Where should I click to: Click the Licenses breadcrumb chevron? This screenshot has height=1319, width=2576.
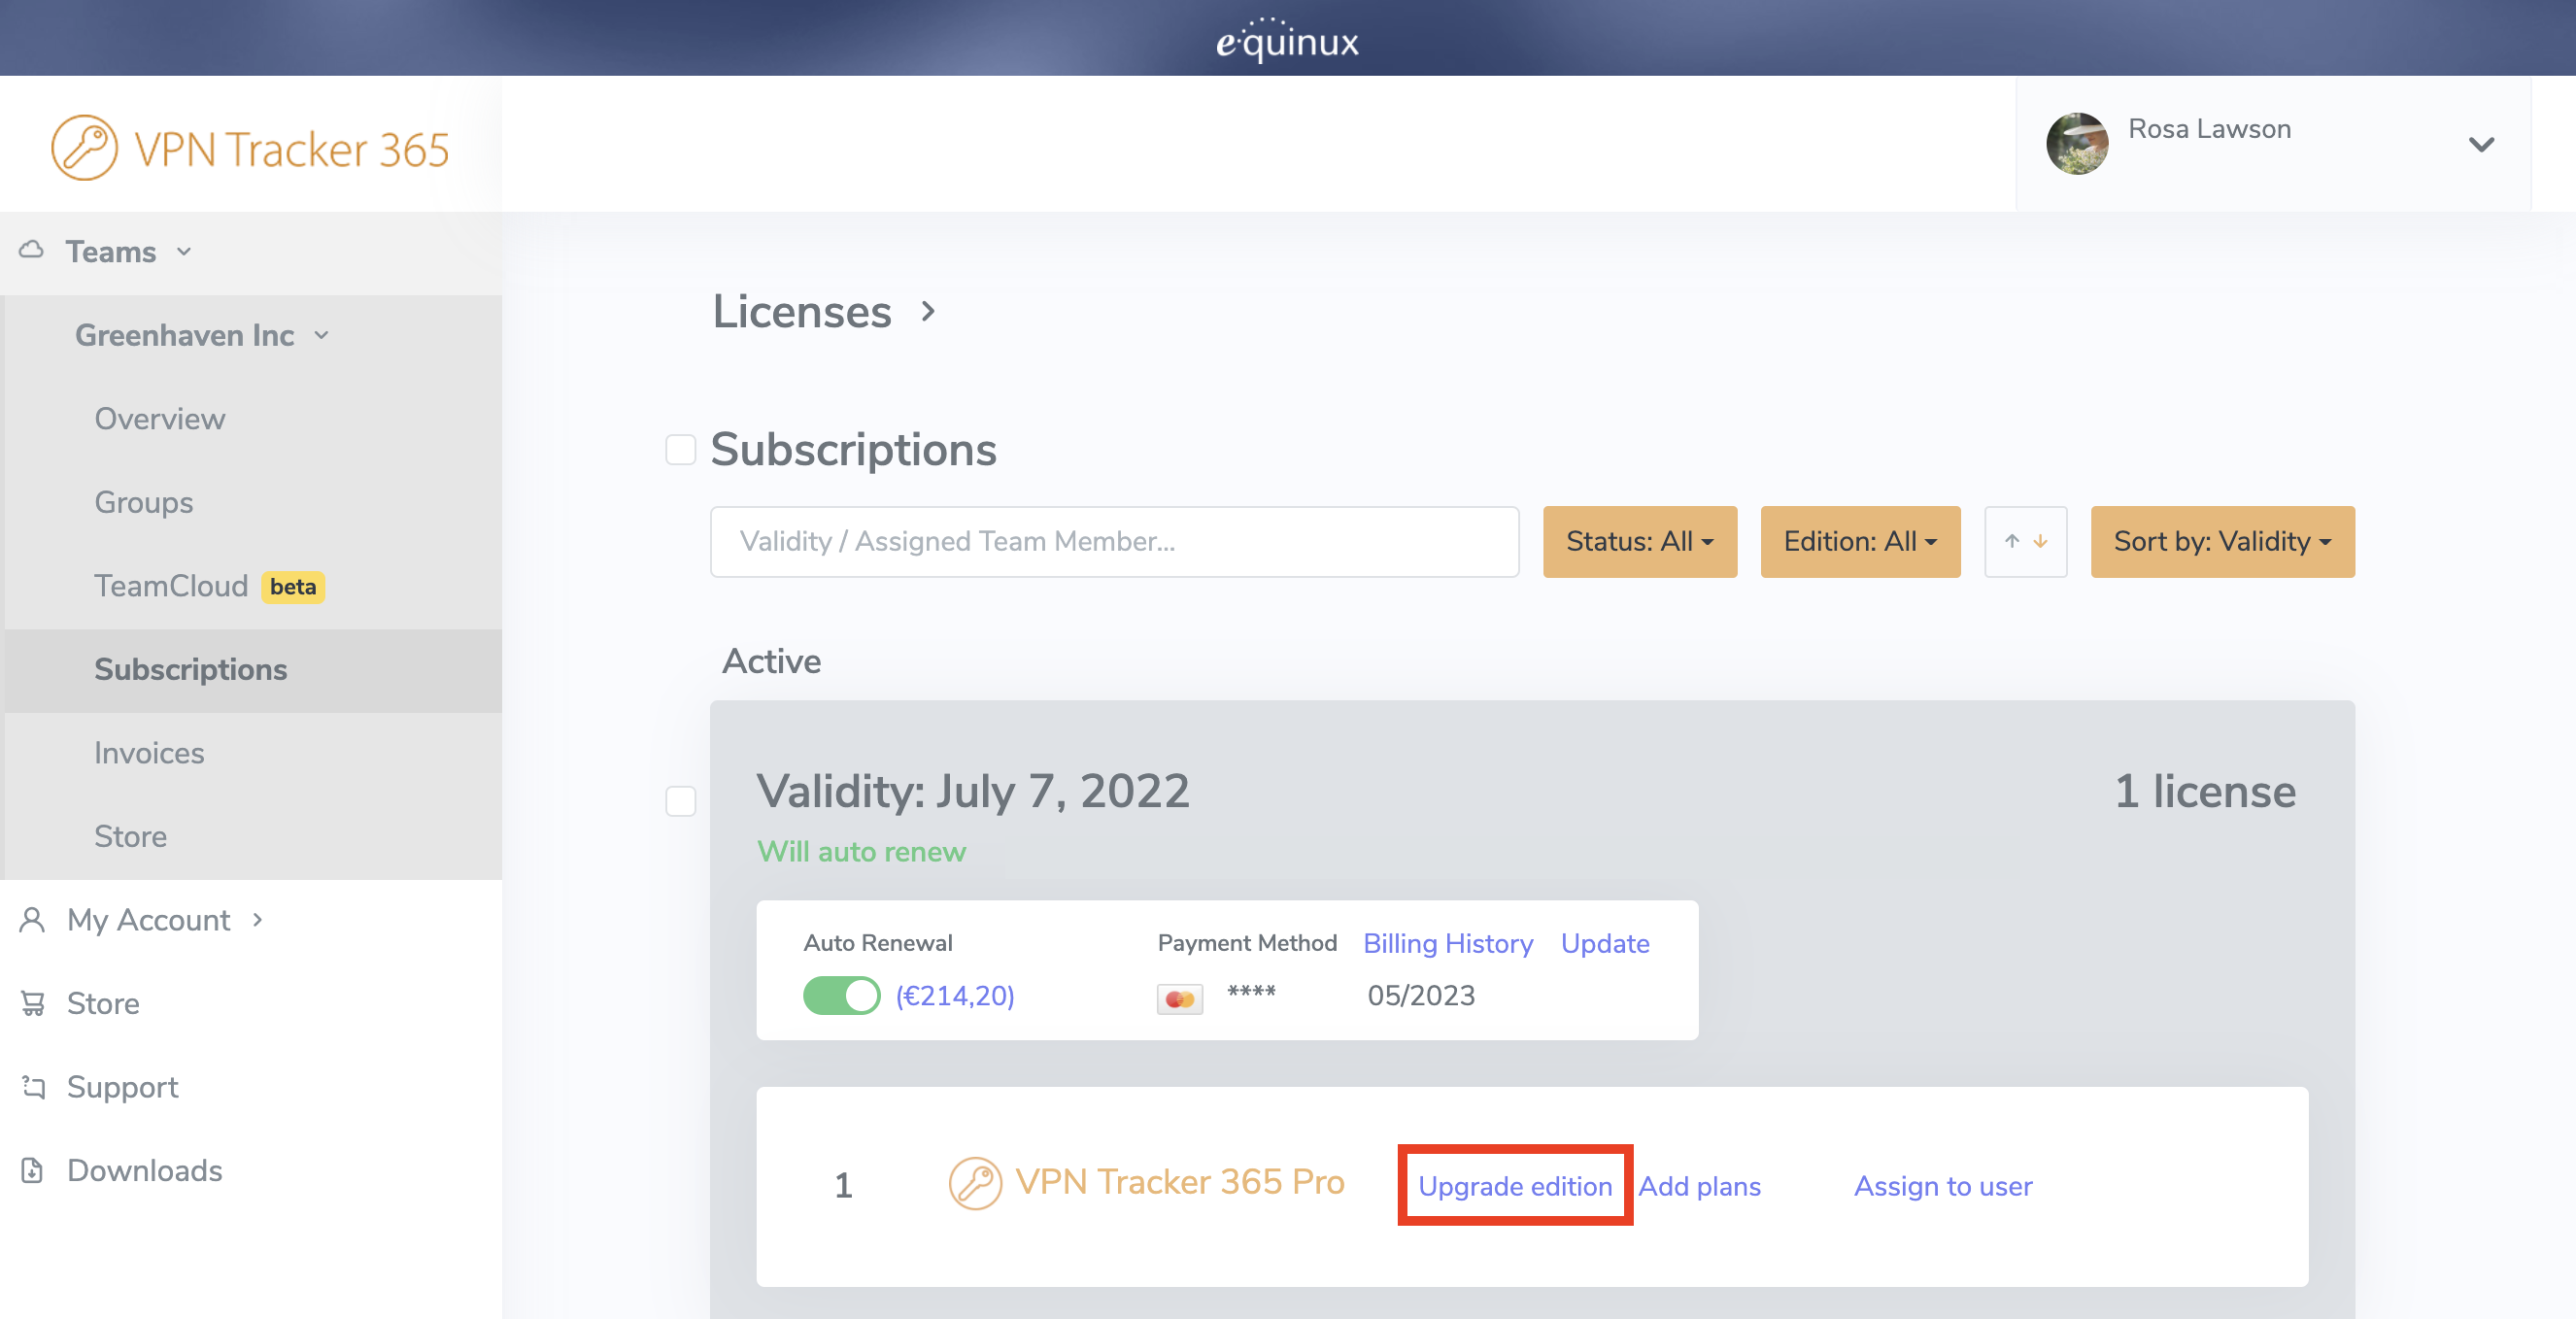tap(928, 311)
